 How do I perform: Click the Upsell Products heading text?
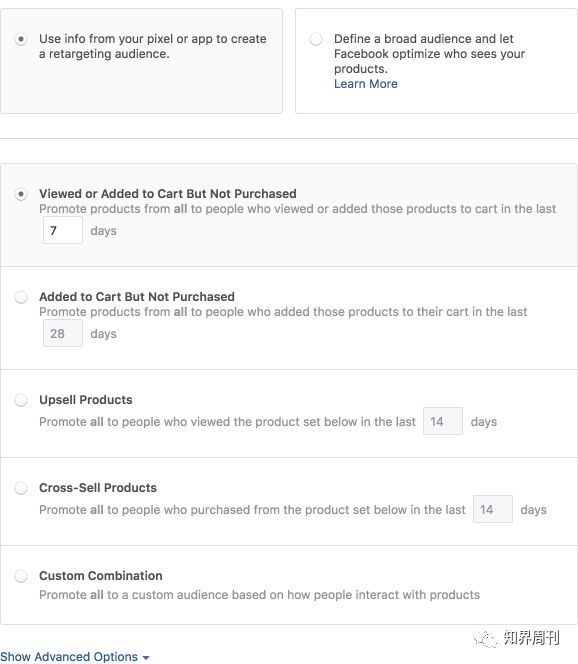[x=86, y=400]
